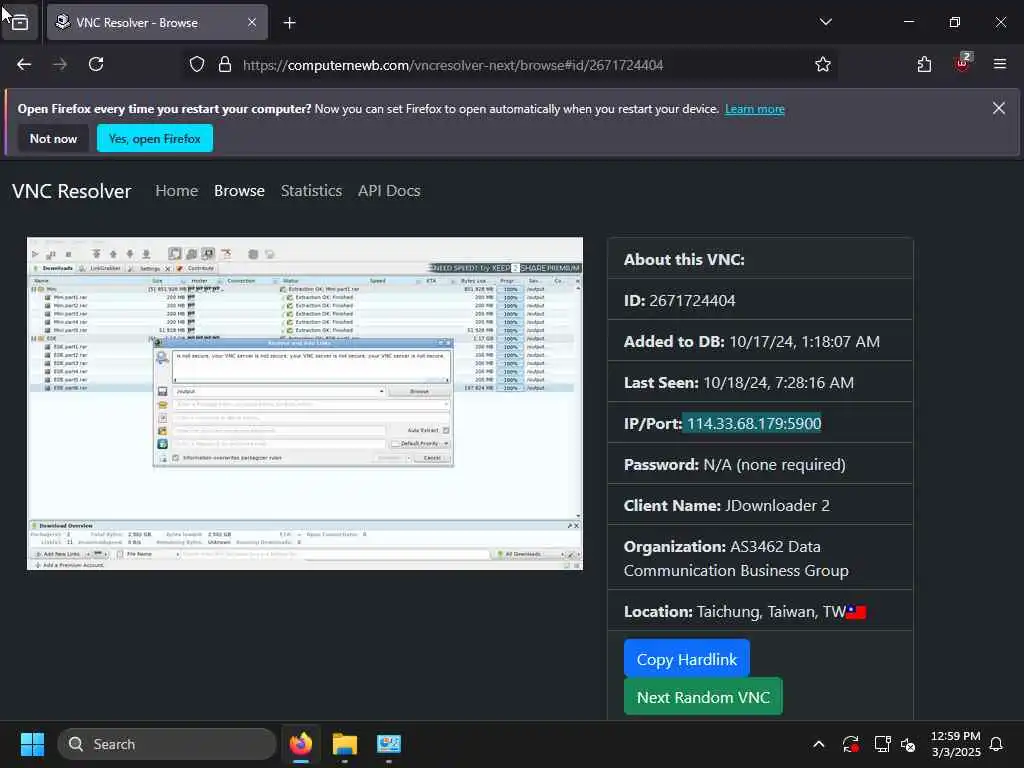The width and height of the screenshot is (1024, 768).
Task: Click Yes, open Firefox button
Action: [155, 138]
